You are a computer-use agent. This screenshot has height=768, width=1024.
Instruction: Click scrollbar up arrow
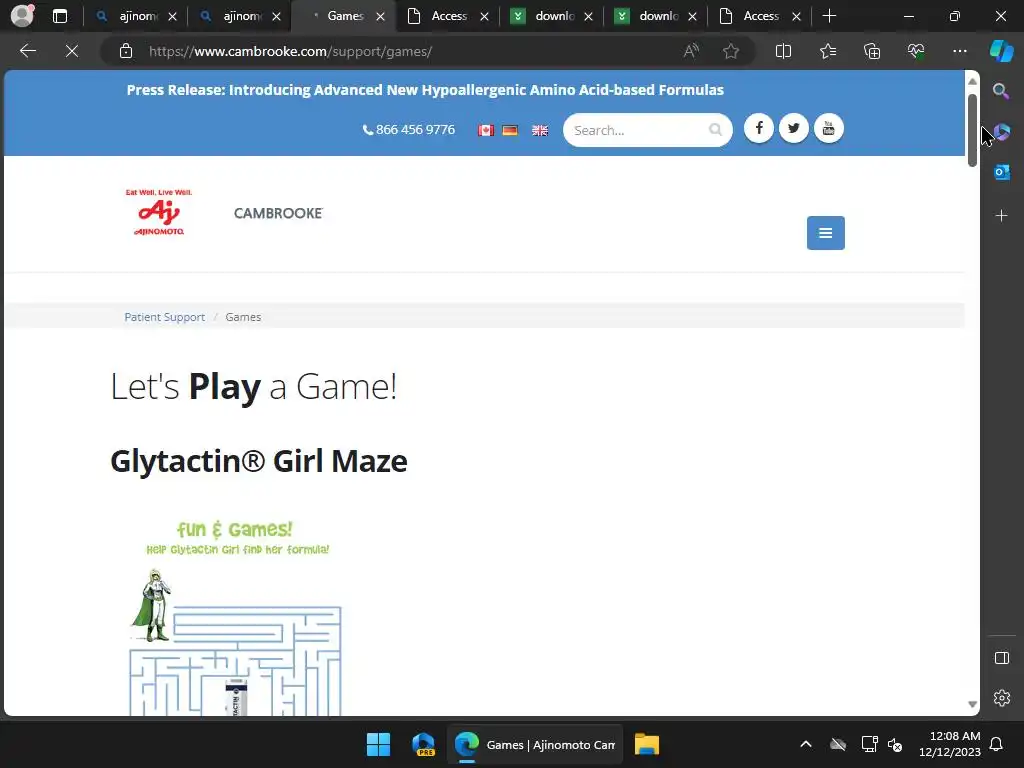coord(972,82)
